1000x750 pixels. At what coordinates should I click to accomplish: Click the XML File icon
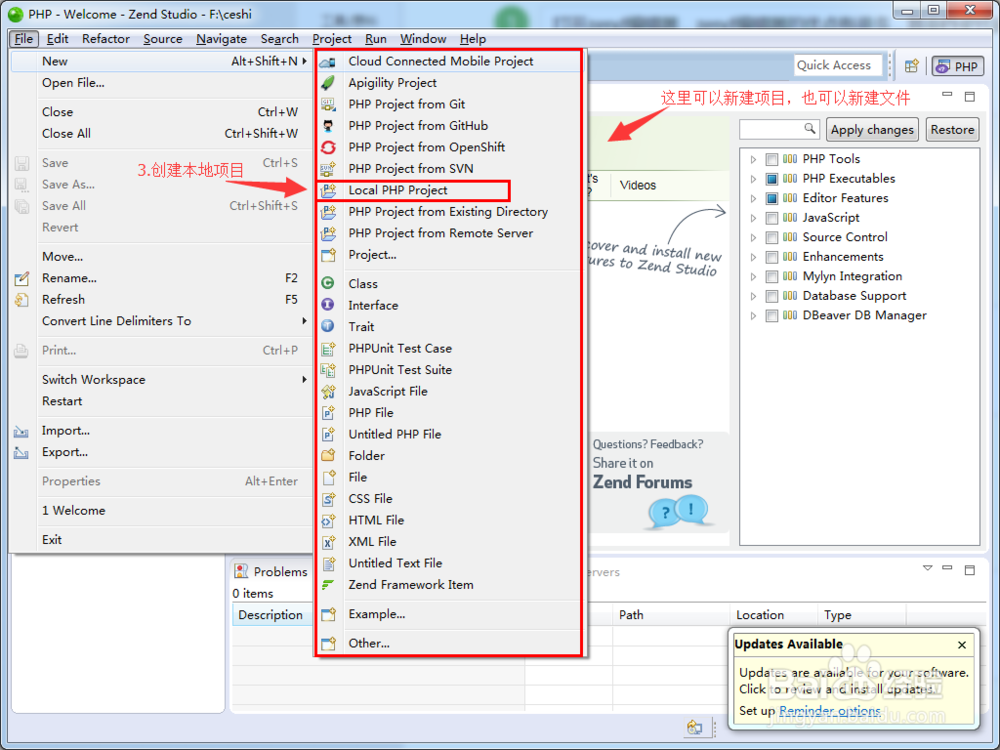coord(328,542)
